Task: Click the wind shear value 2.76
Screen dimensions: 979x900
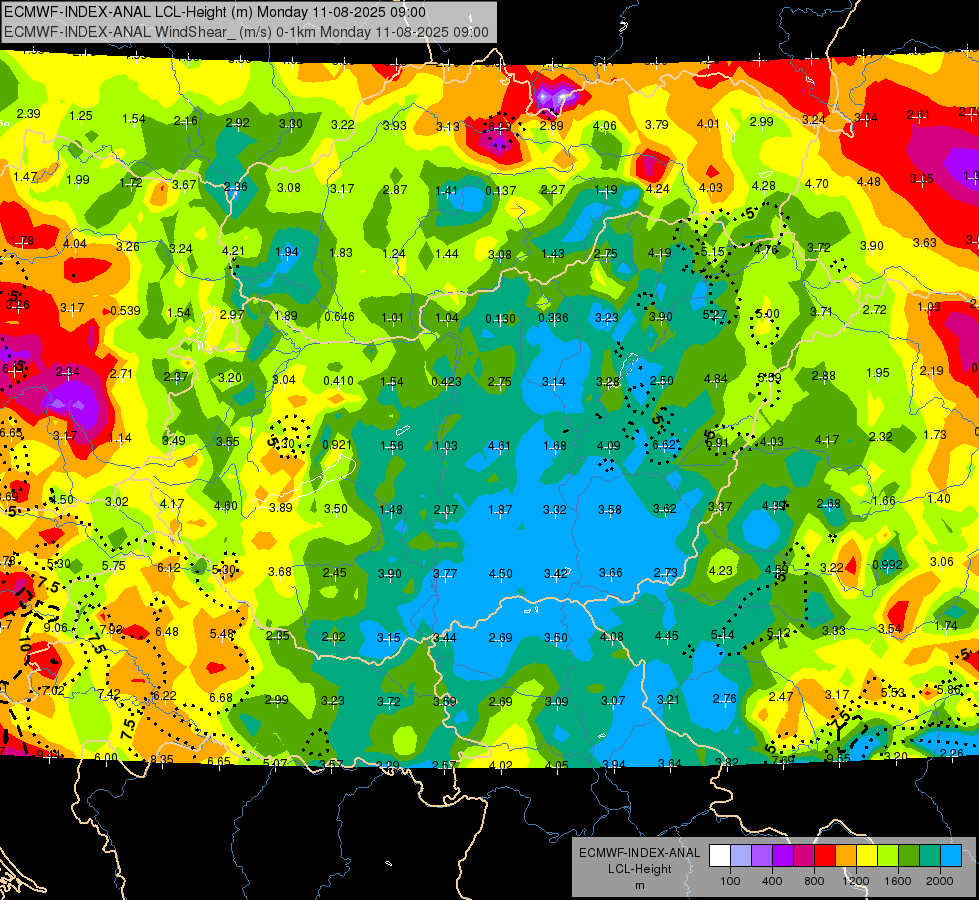Action: [x=724, y=699]
